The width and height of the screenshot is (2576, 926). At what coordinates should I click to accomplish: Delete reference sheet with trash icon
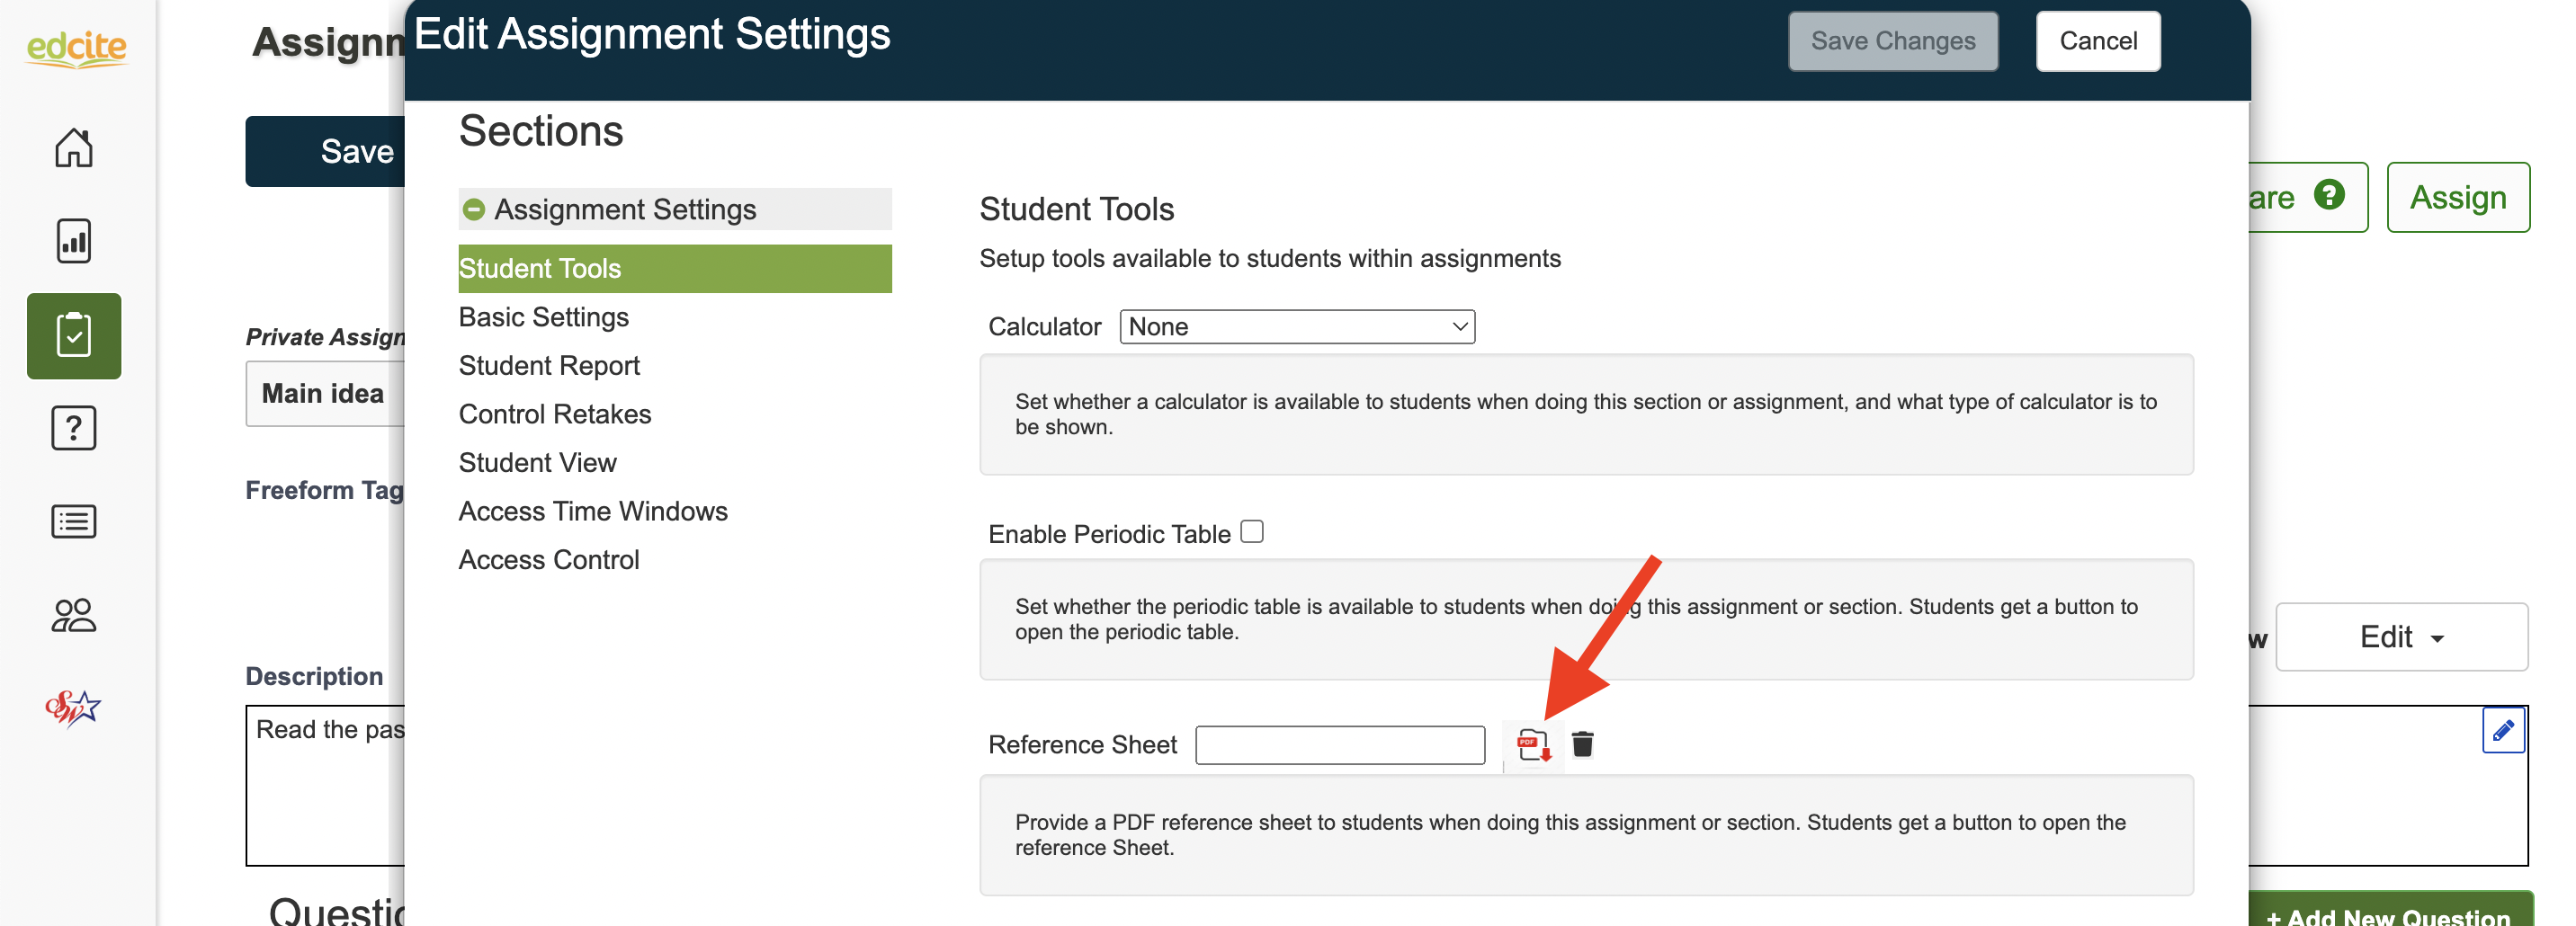pyautogui.click(x=1582, y=744)
